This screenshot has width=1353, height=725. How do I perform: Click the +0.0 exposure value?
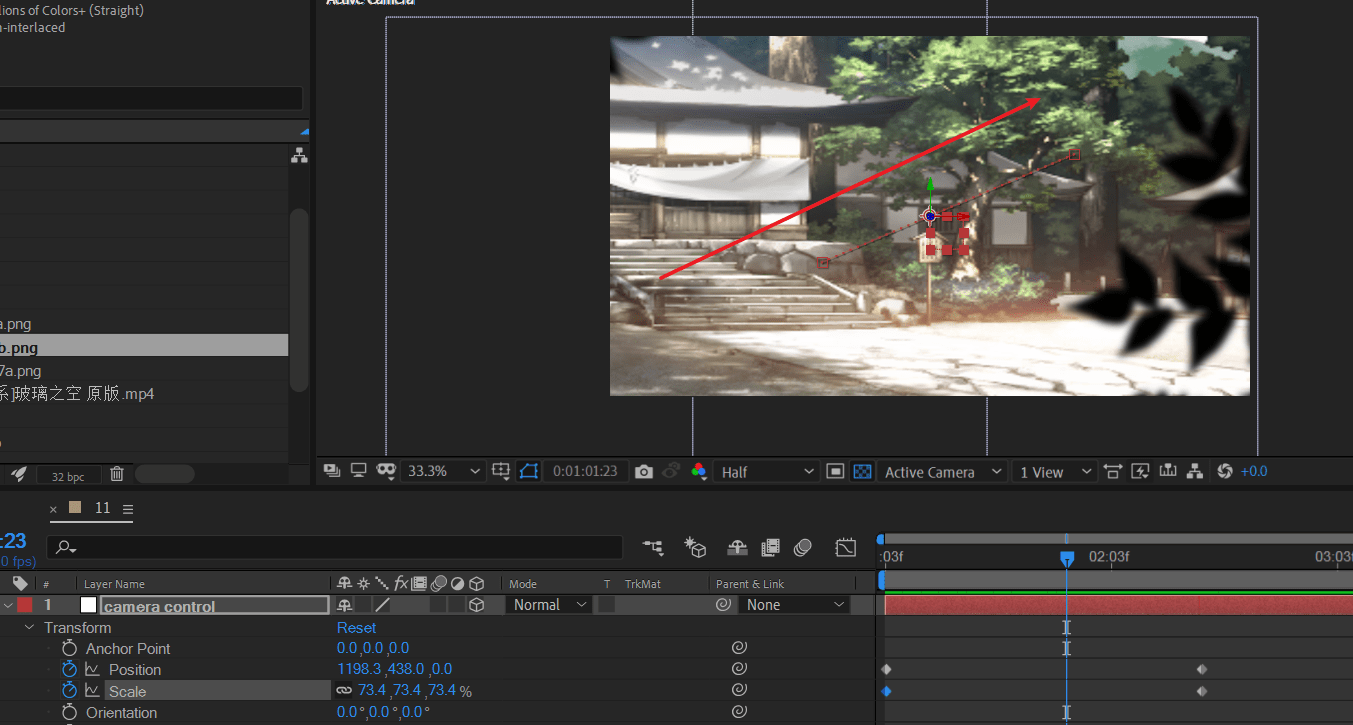pos(1254,472)
